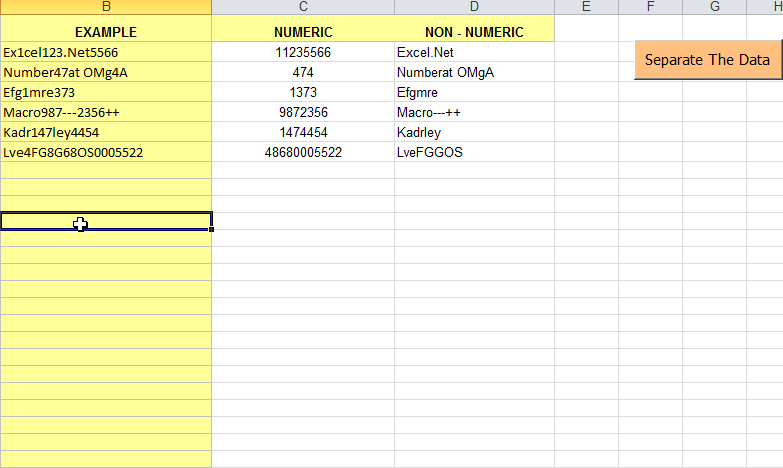
Task: Select cell containing Number47at OMg4A
Action: click(106, 72)
